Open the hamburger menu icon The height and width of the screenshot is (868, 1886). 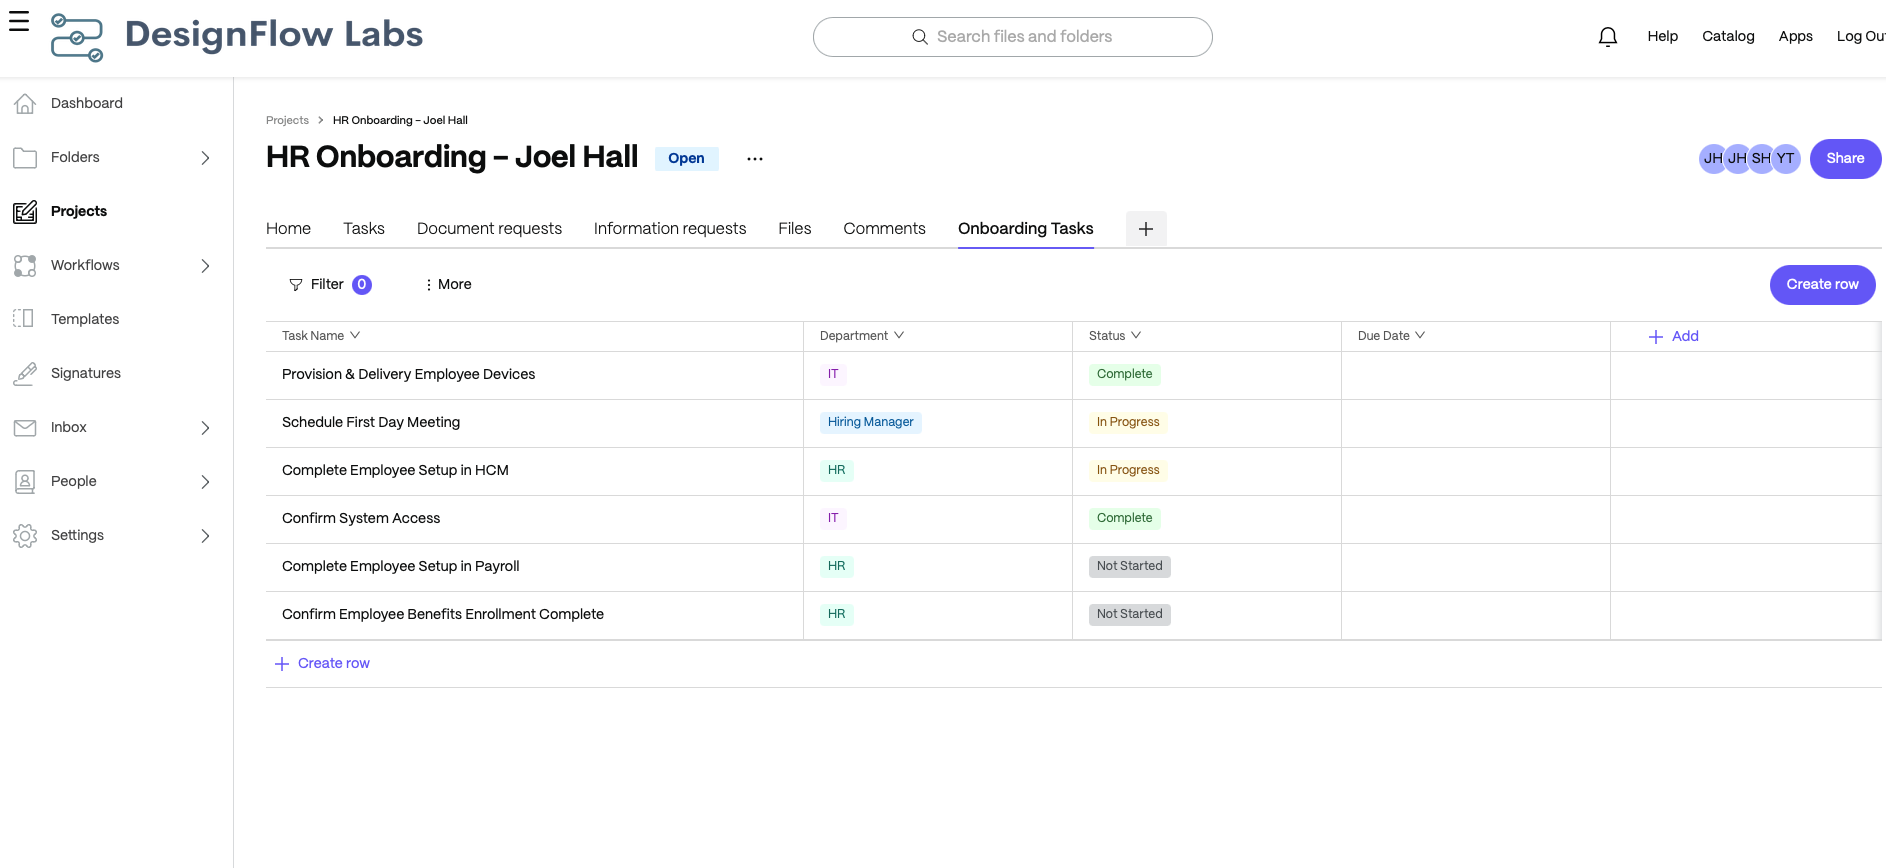click(x=19, y=21)
